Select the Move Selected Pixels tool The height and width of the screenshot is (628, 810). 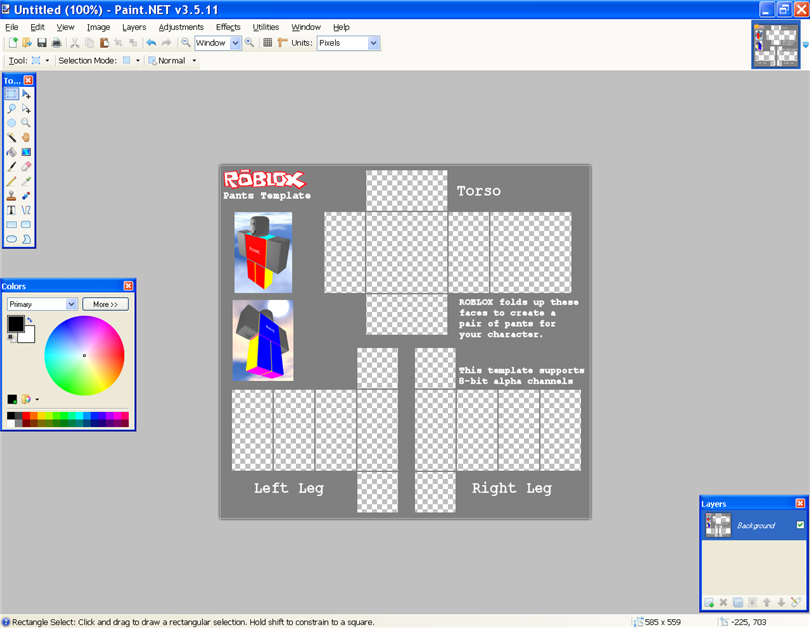point(26,94)
